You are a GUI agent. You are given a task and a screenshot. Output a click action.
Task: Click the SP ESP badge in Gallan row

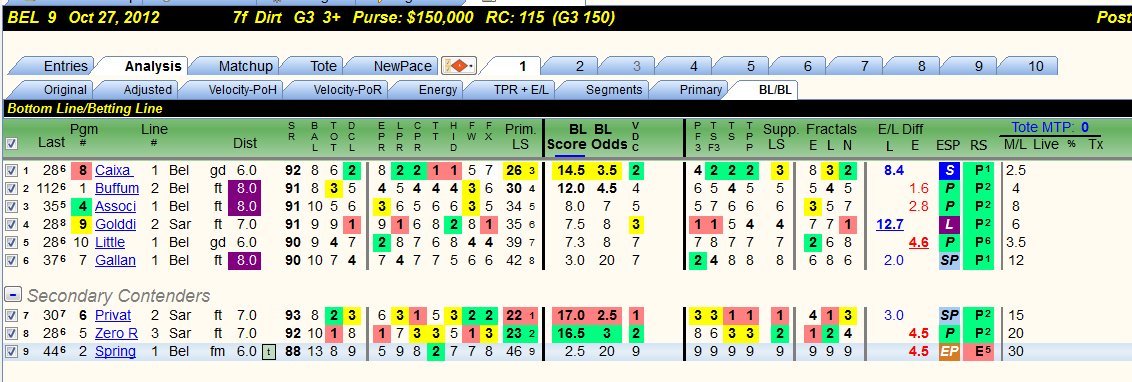point(949,260)
